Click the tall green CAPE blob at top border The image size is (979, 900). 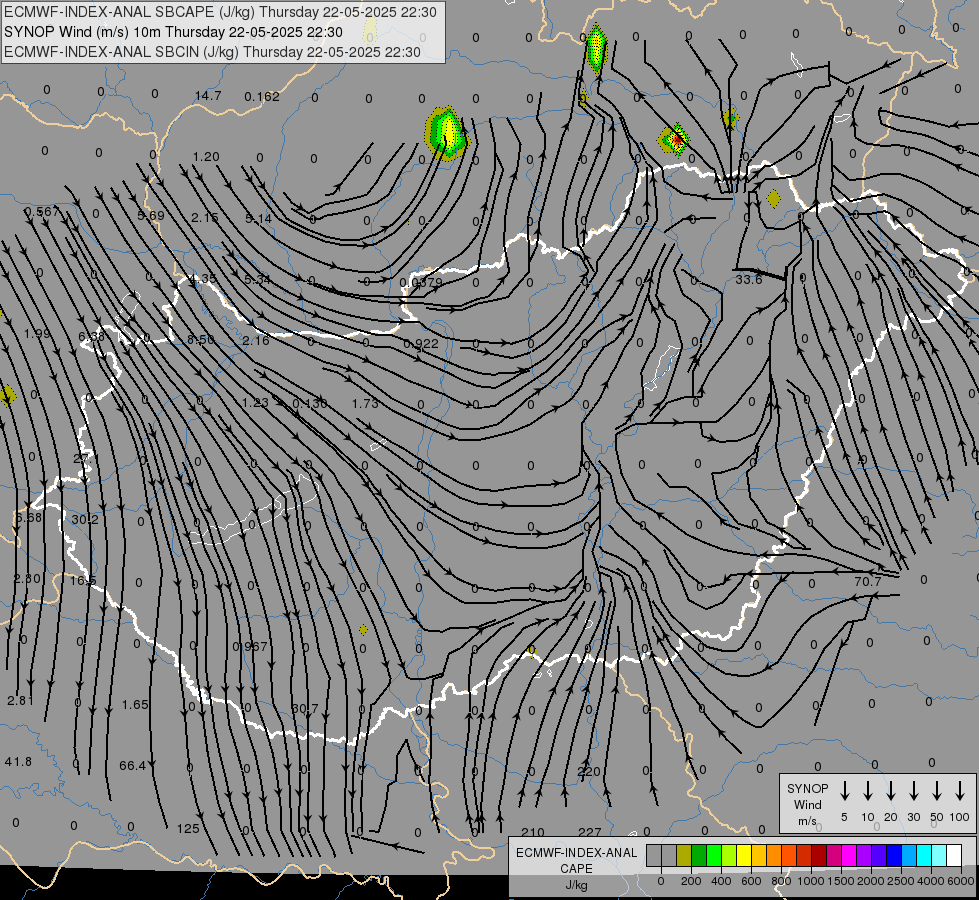596,48
